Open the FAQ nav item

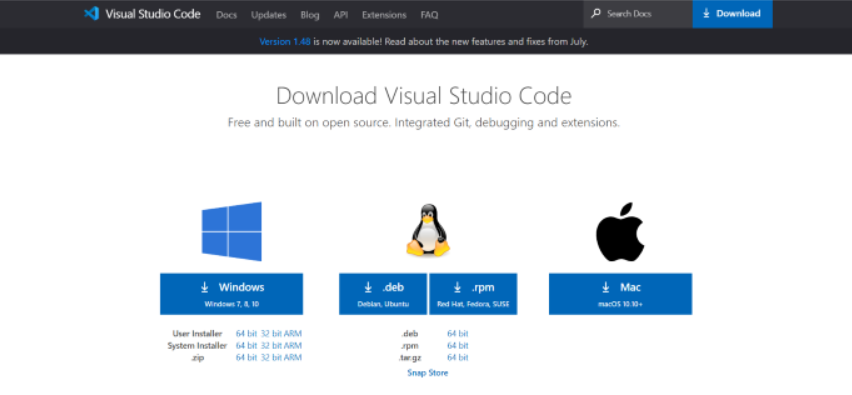tap(429, 15)
